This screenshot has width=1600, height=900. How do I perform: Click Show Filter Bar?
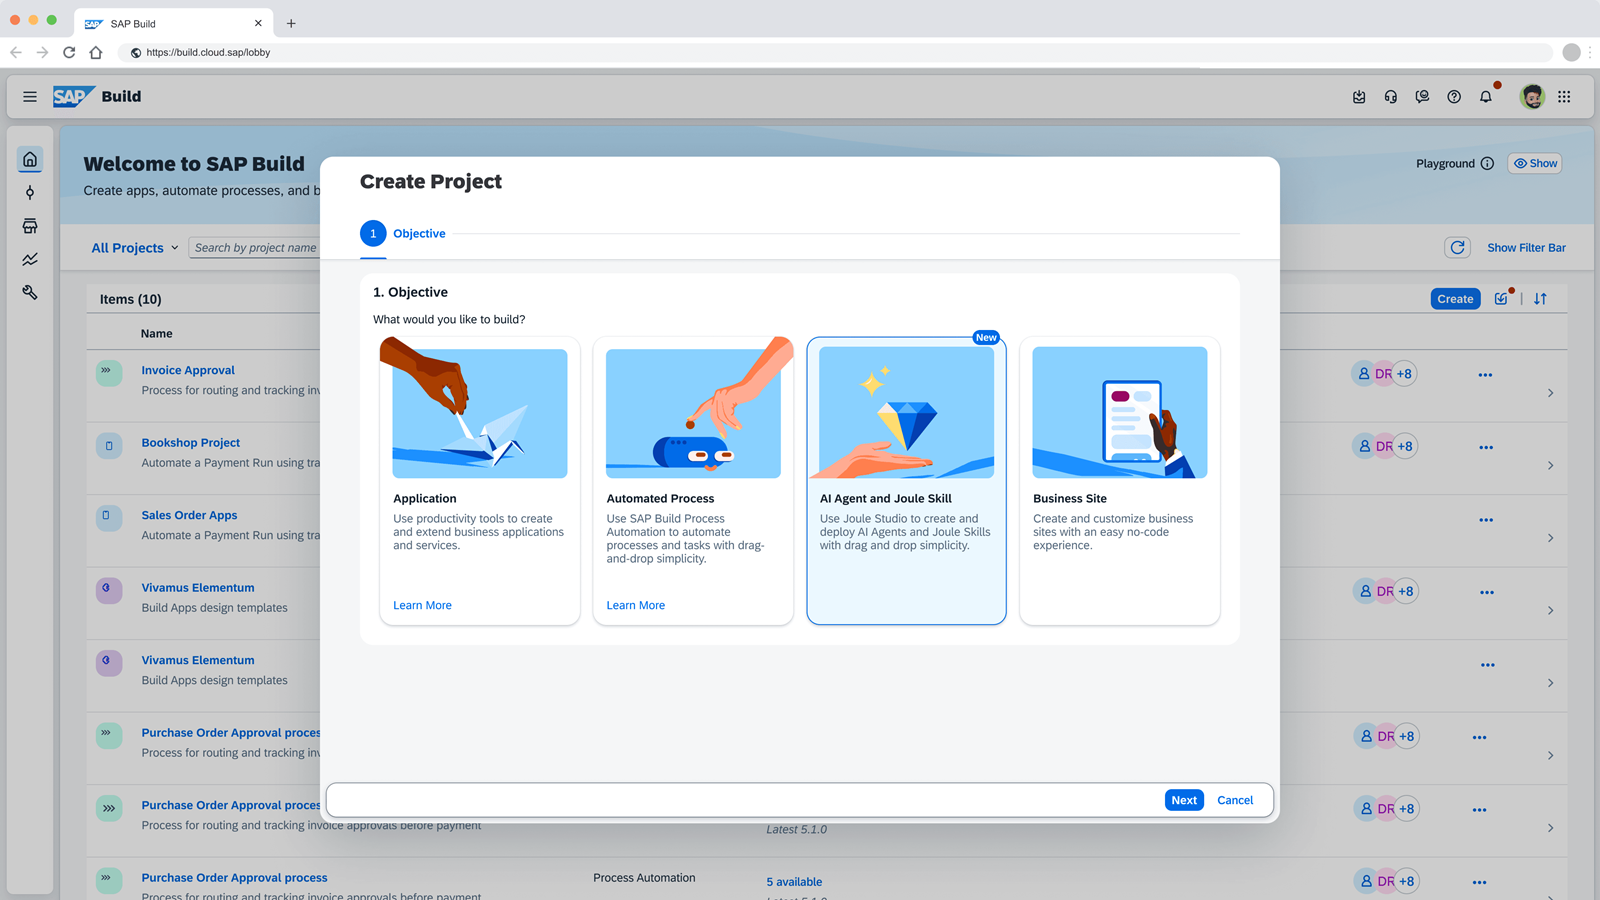[x=1526, y=248]
